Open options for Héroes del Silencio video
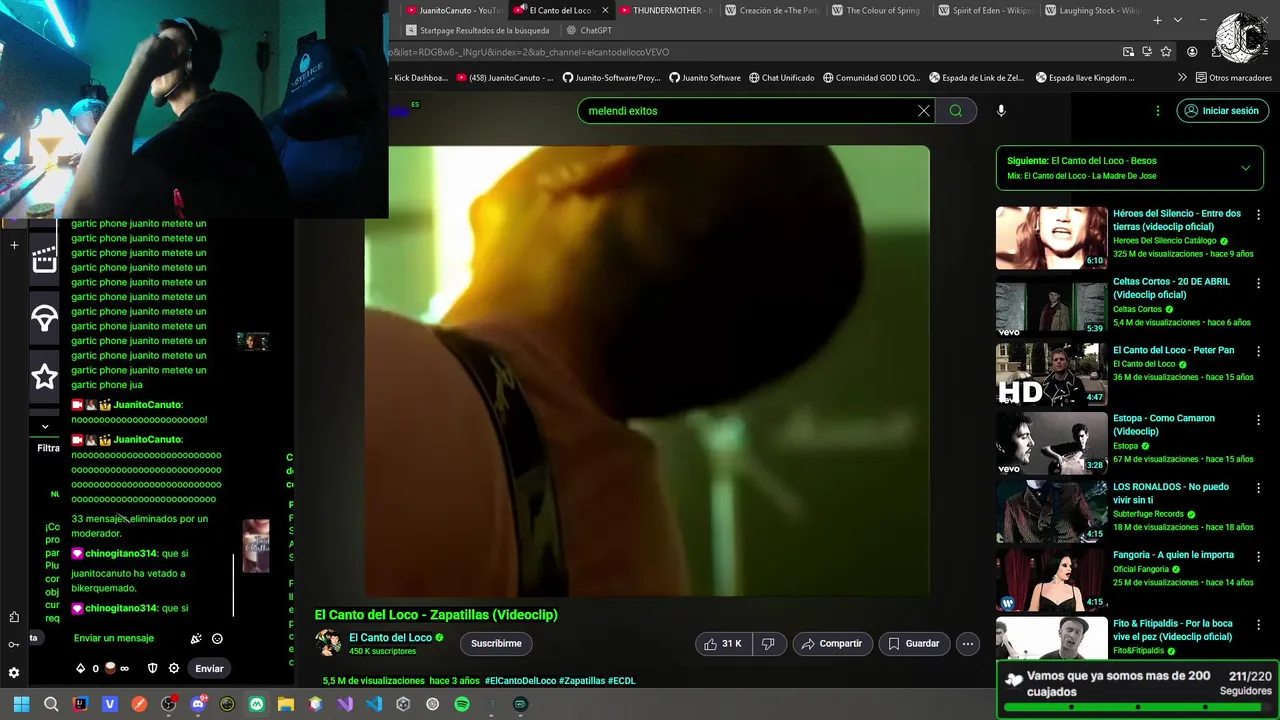 [x=1258, y=214]
